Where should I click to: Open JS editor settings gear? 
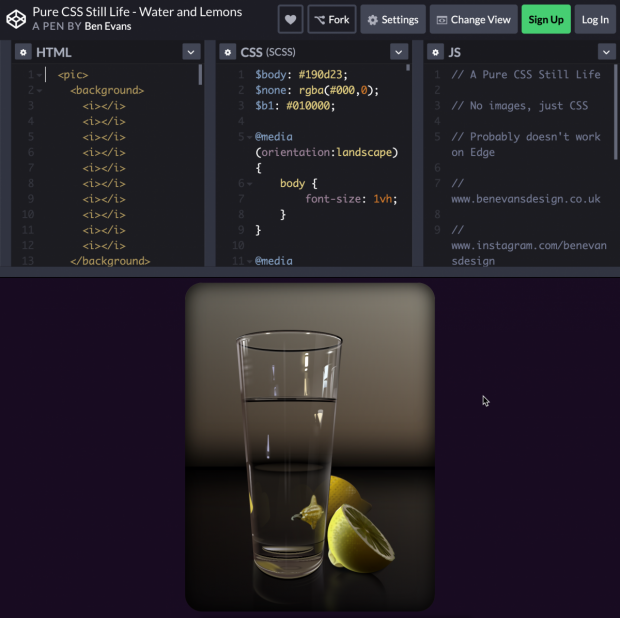435,52
